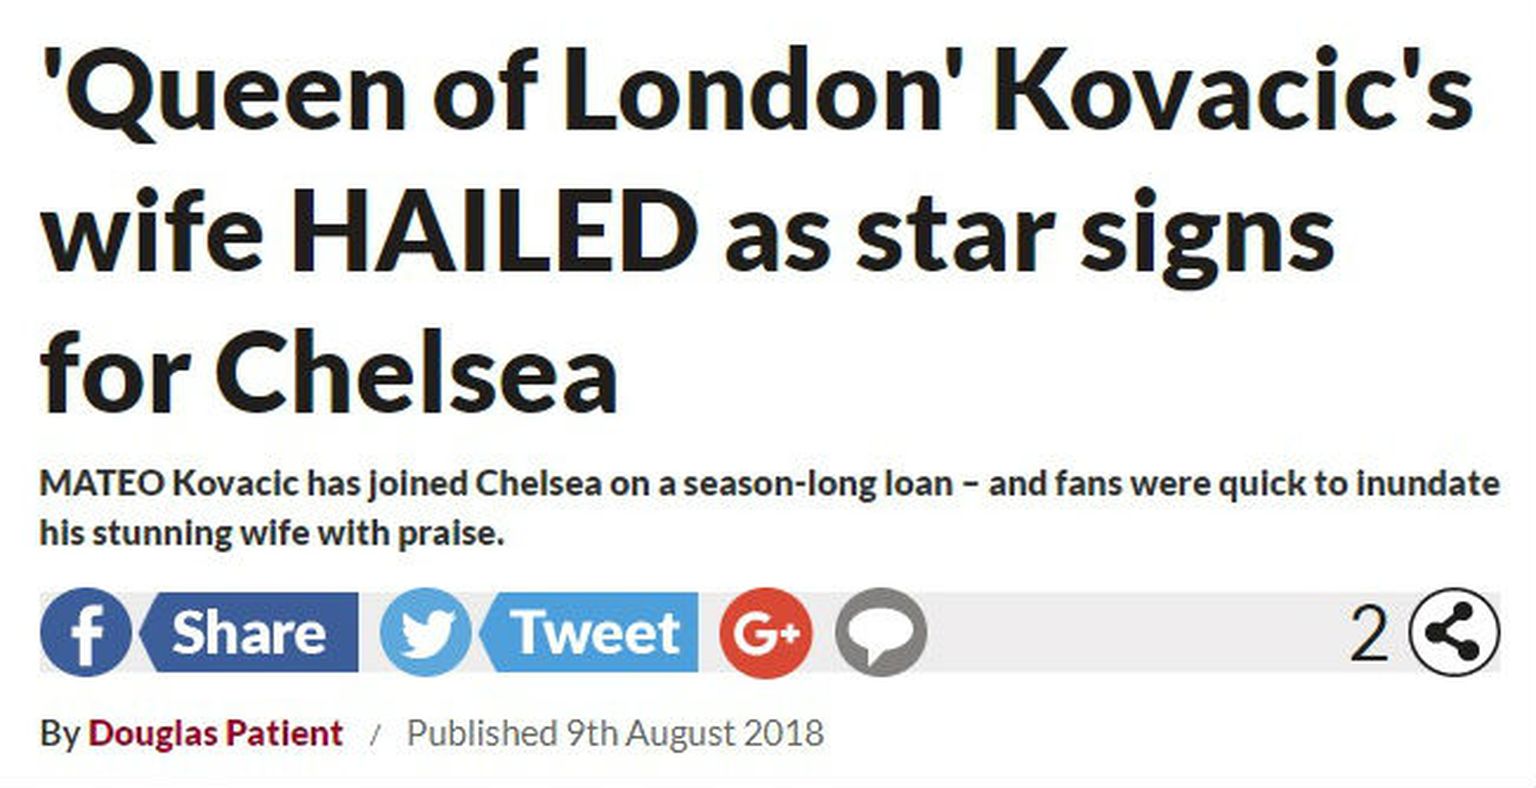
Task: Click "his stunning wife with praise" summary line
Action: pyautogui.click(x=270, y=533)
